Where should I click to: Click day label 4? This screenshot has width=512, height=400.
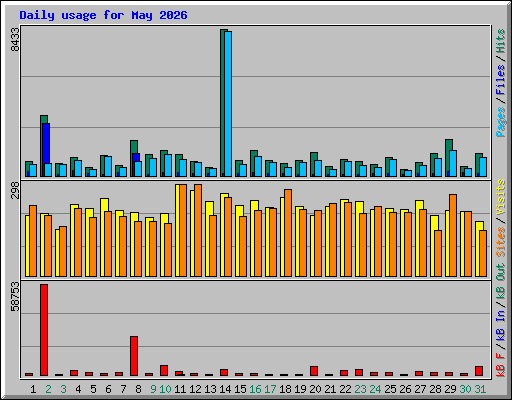tap(78, 389)
